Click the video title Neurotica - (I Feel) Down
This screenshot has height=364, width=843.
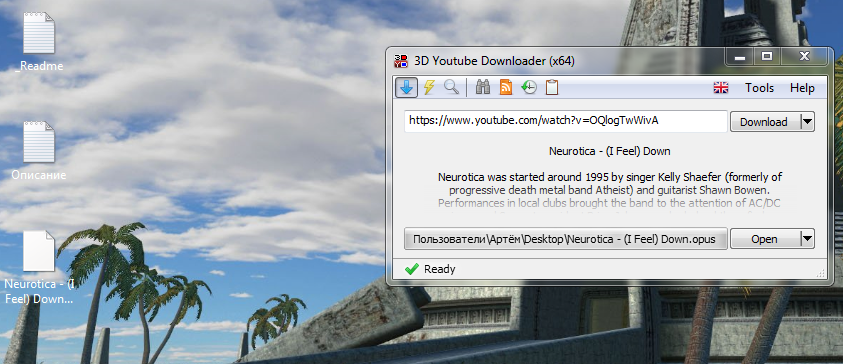pos(610,151)
